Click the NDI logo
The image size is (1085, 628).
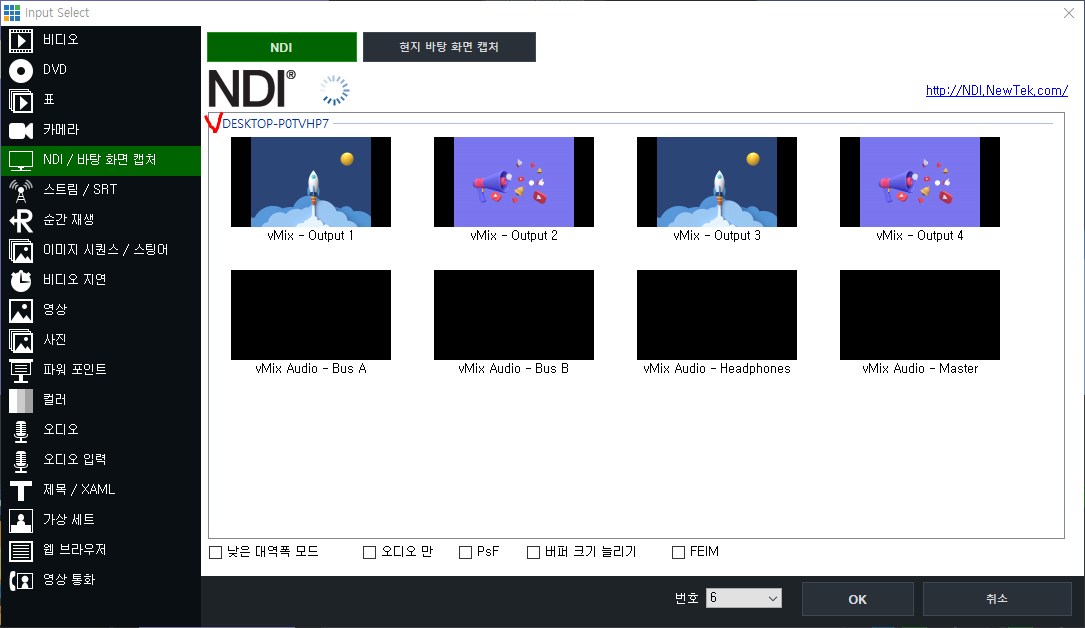[x=252, y=89]
